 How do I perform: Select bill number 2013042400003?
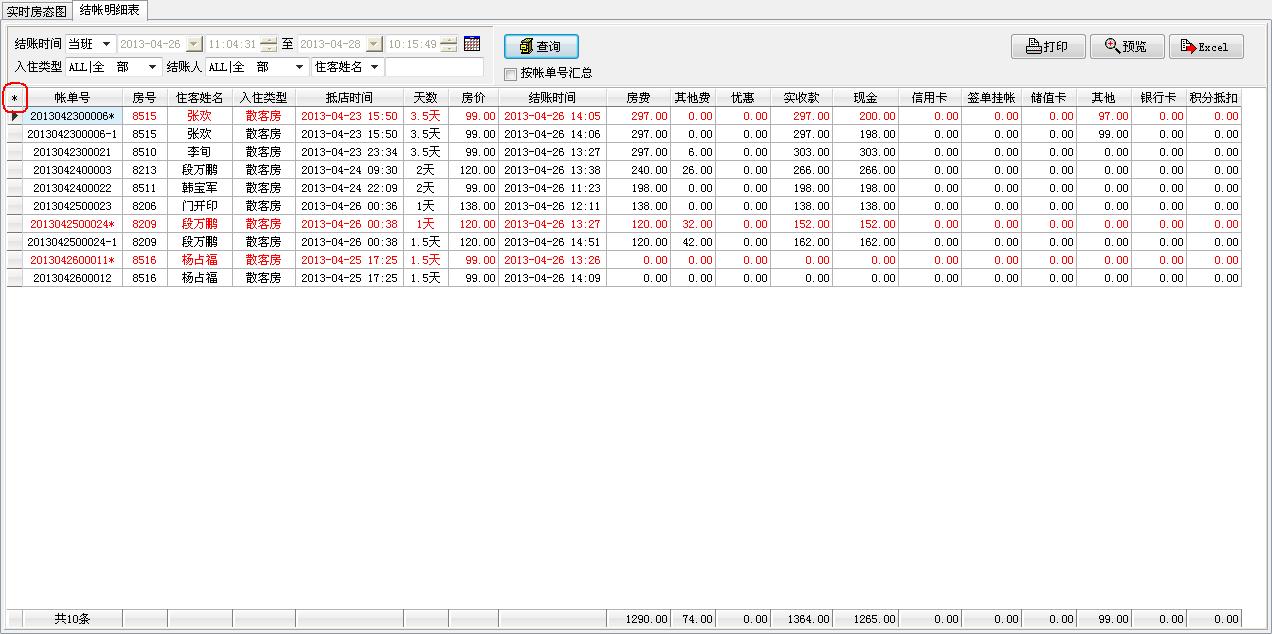click(72, 170)
